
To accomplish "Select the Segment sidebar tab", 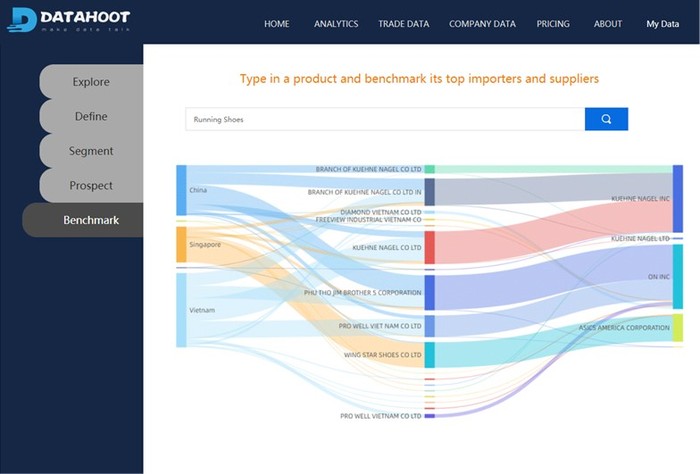I will tap(91, 151).
